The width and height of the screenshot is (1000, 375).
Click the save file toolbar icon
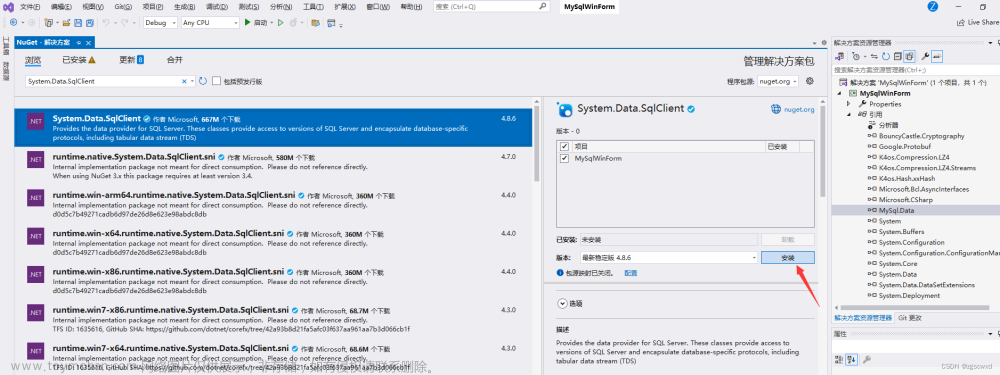pyautogui.click(x=78, y=22)
